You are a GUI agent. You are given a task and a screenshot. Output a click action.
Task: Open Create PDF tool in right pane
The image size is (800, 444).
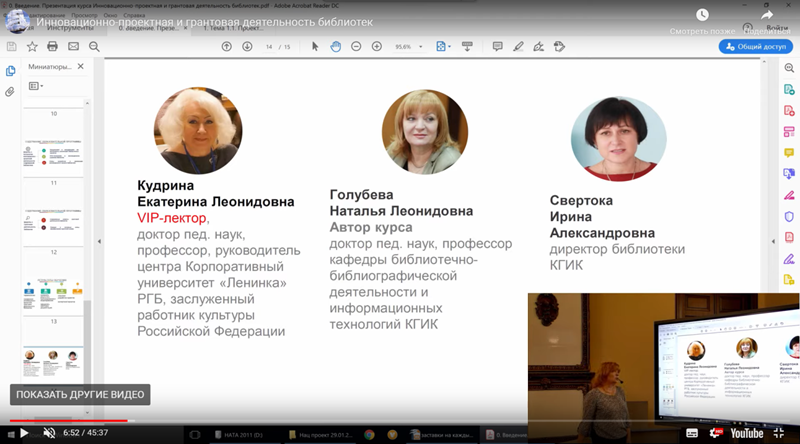[x=789, y=111]
